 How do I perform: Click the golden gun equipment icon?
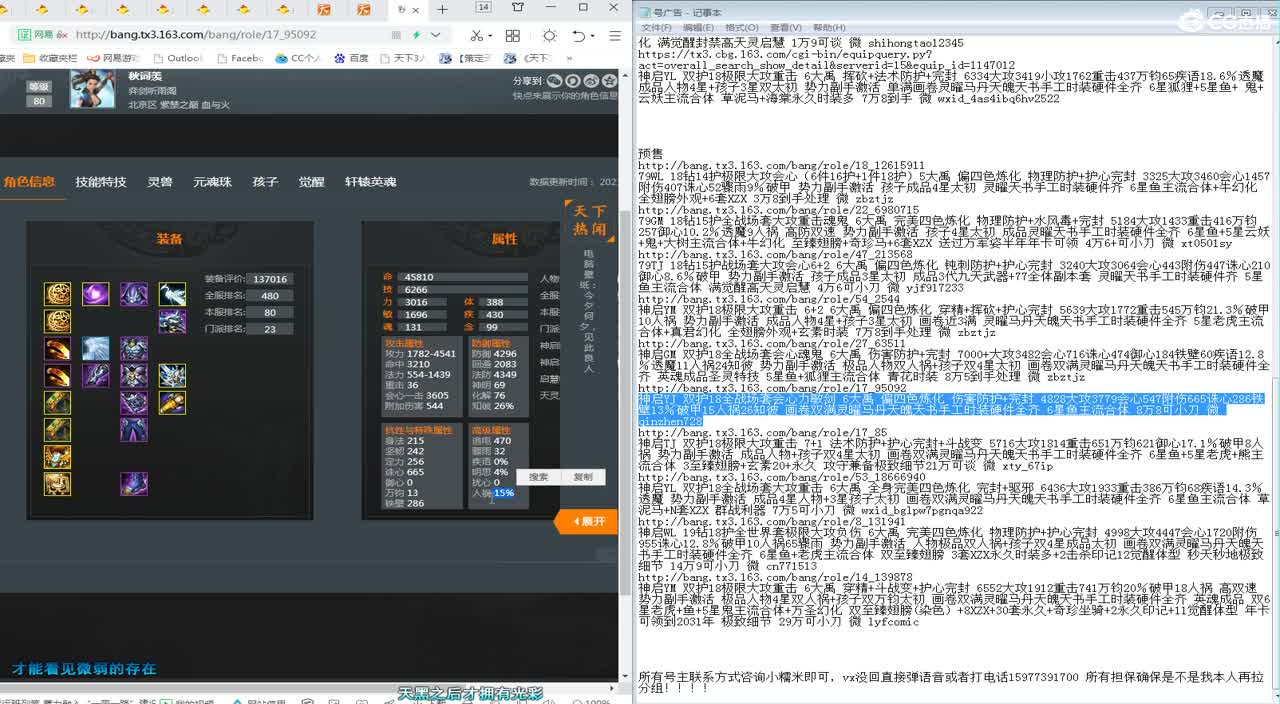click(172, 403)
